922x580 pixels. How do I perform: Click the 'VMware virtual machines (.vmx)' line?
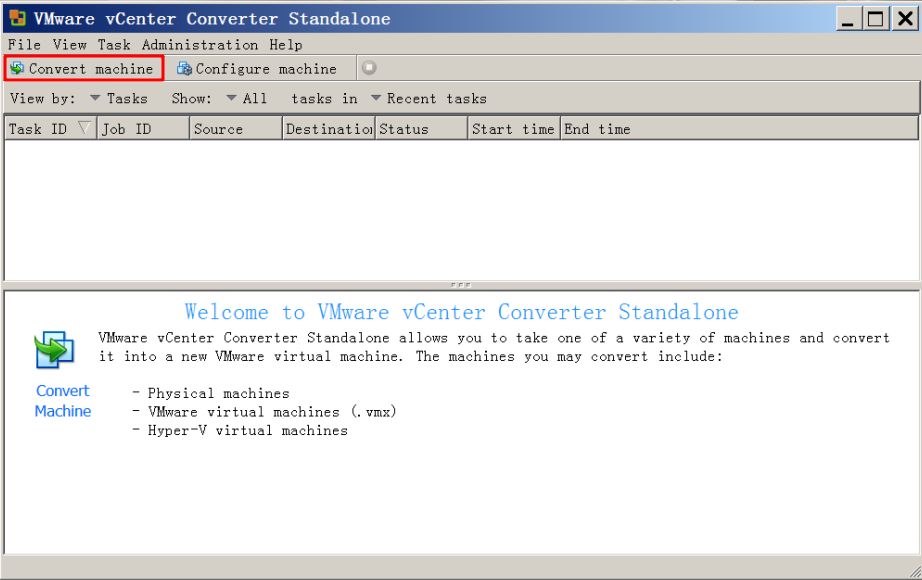tap(272, 412)
